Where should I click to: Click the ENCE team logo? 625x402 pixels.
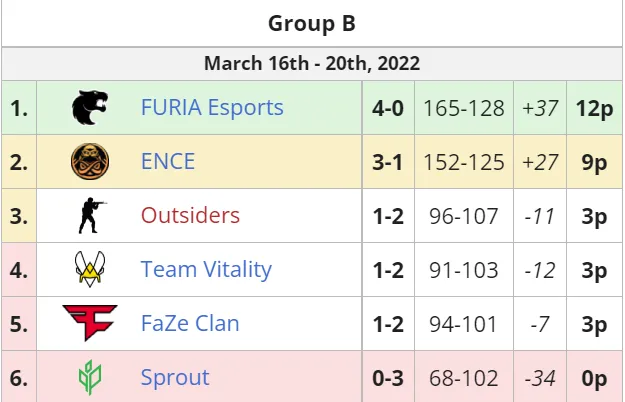click(90, 161)
